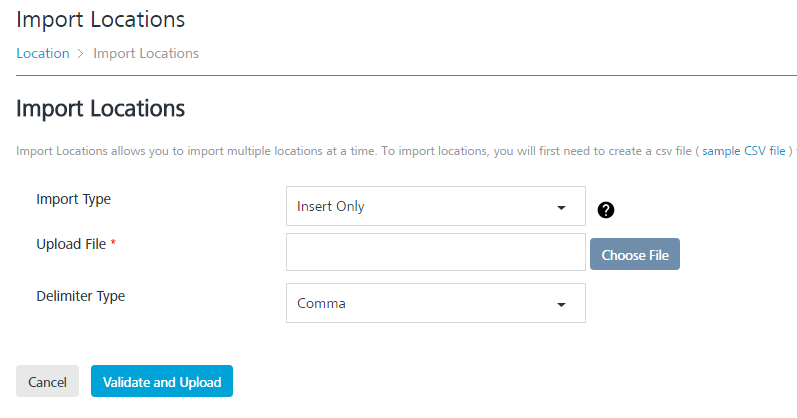The width and height of the screenshot is (797, 418).
Task: Click the 'Import Locations' section heading
Action: point(101,108)
